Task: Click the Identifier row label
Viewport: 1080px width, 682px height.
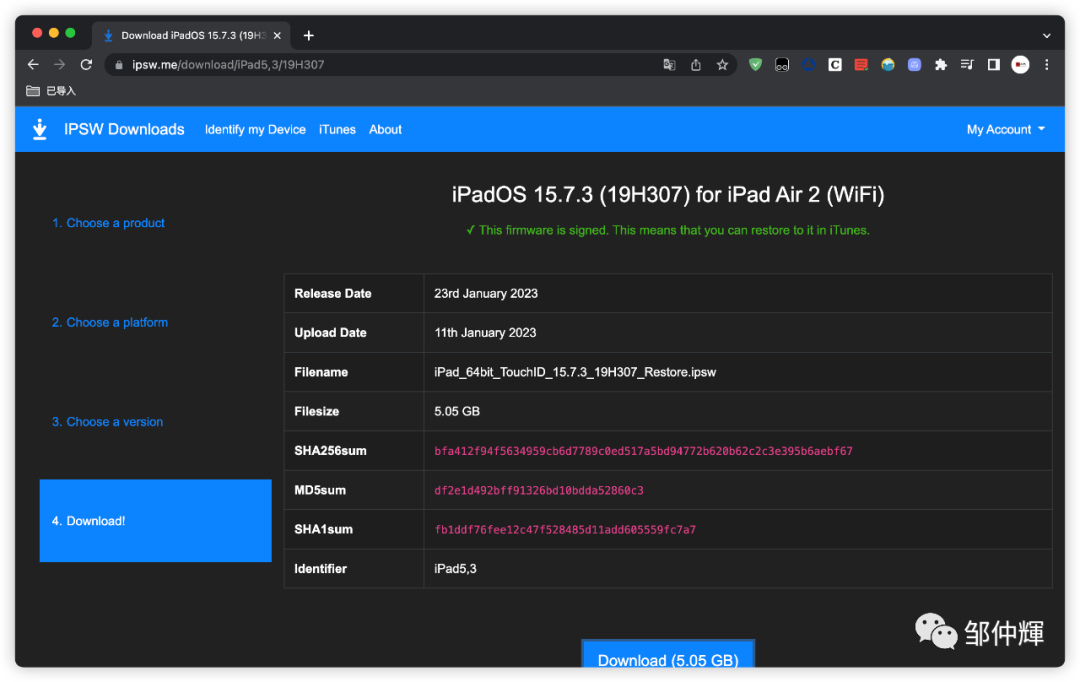Action: 320,569
